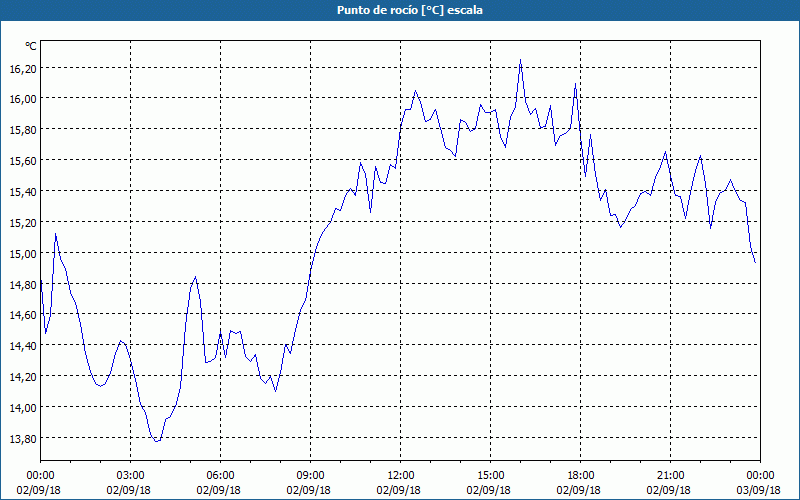Select the 16,00 label on the y-axis

pyautogui.click(x=23, y=99)
